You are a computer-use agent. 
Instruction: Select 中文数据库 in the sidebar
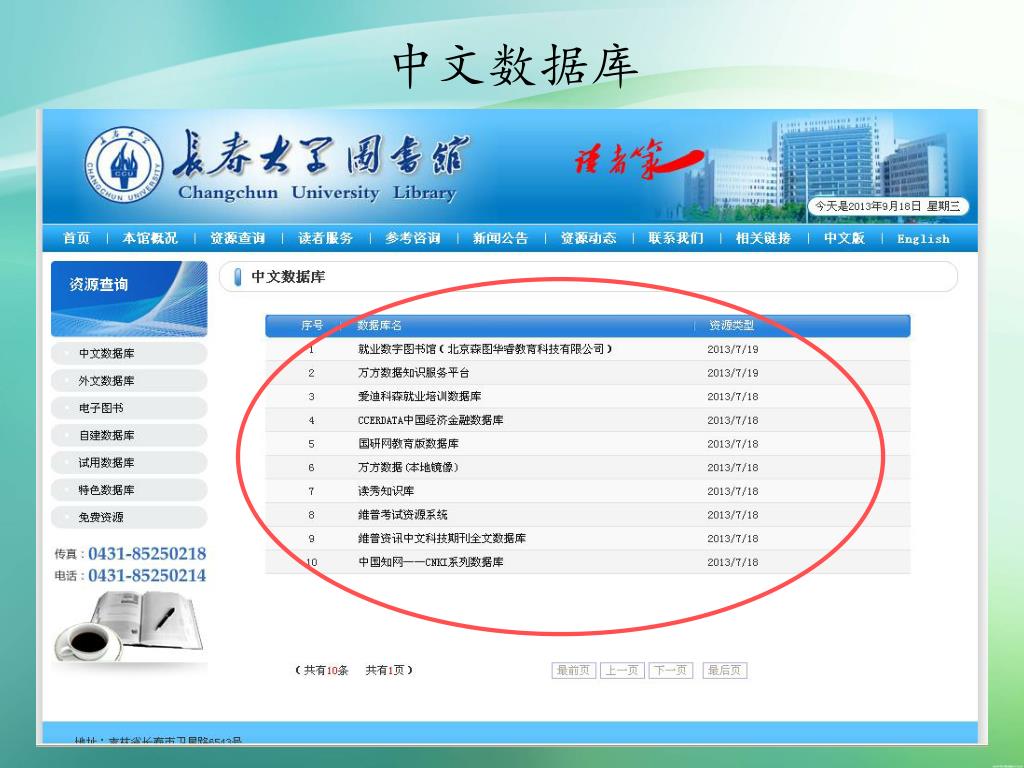129,353
